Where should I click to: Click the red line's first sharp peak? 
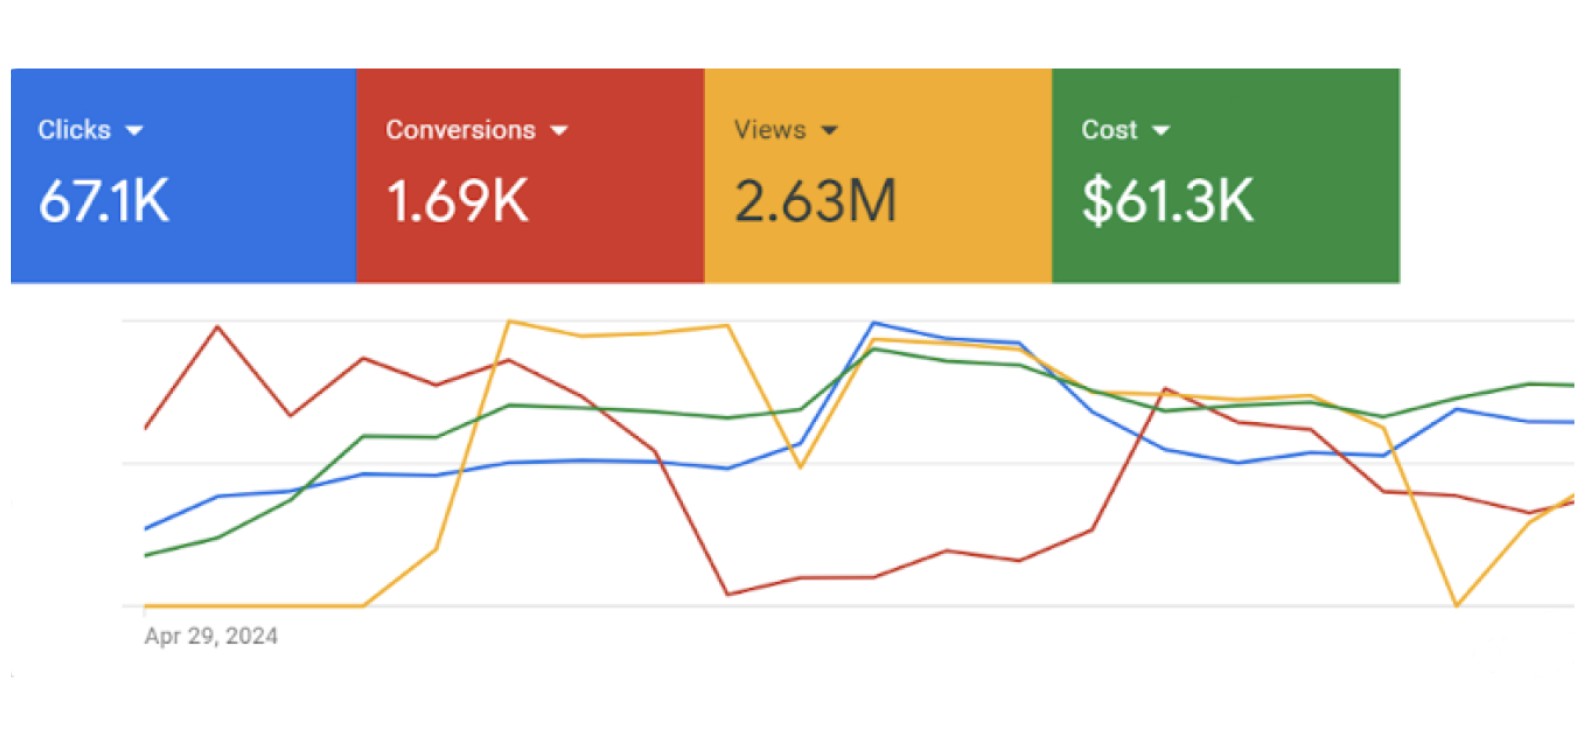(218, 327)
